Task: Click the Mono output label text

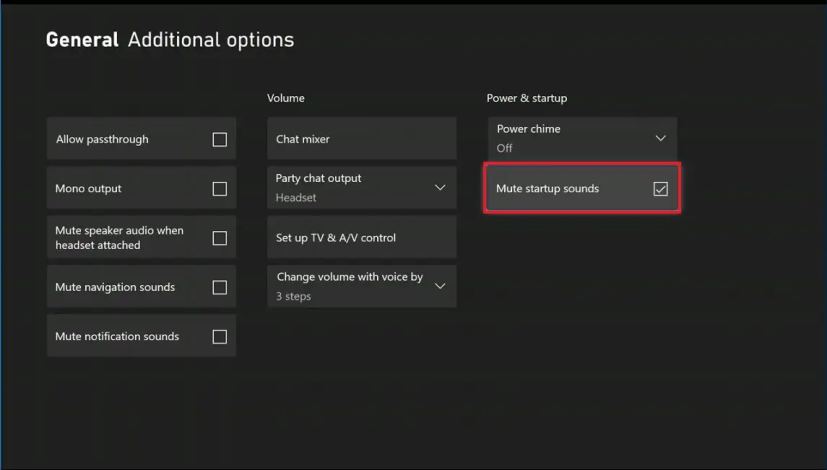Action: pos(88,189)
